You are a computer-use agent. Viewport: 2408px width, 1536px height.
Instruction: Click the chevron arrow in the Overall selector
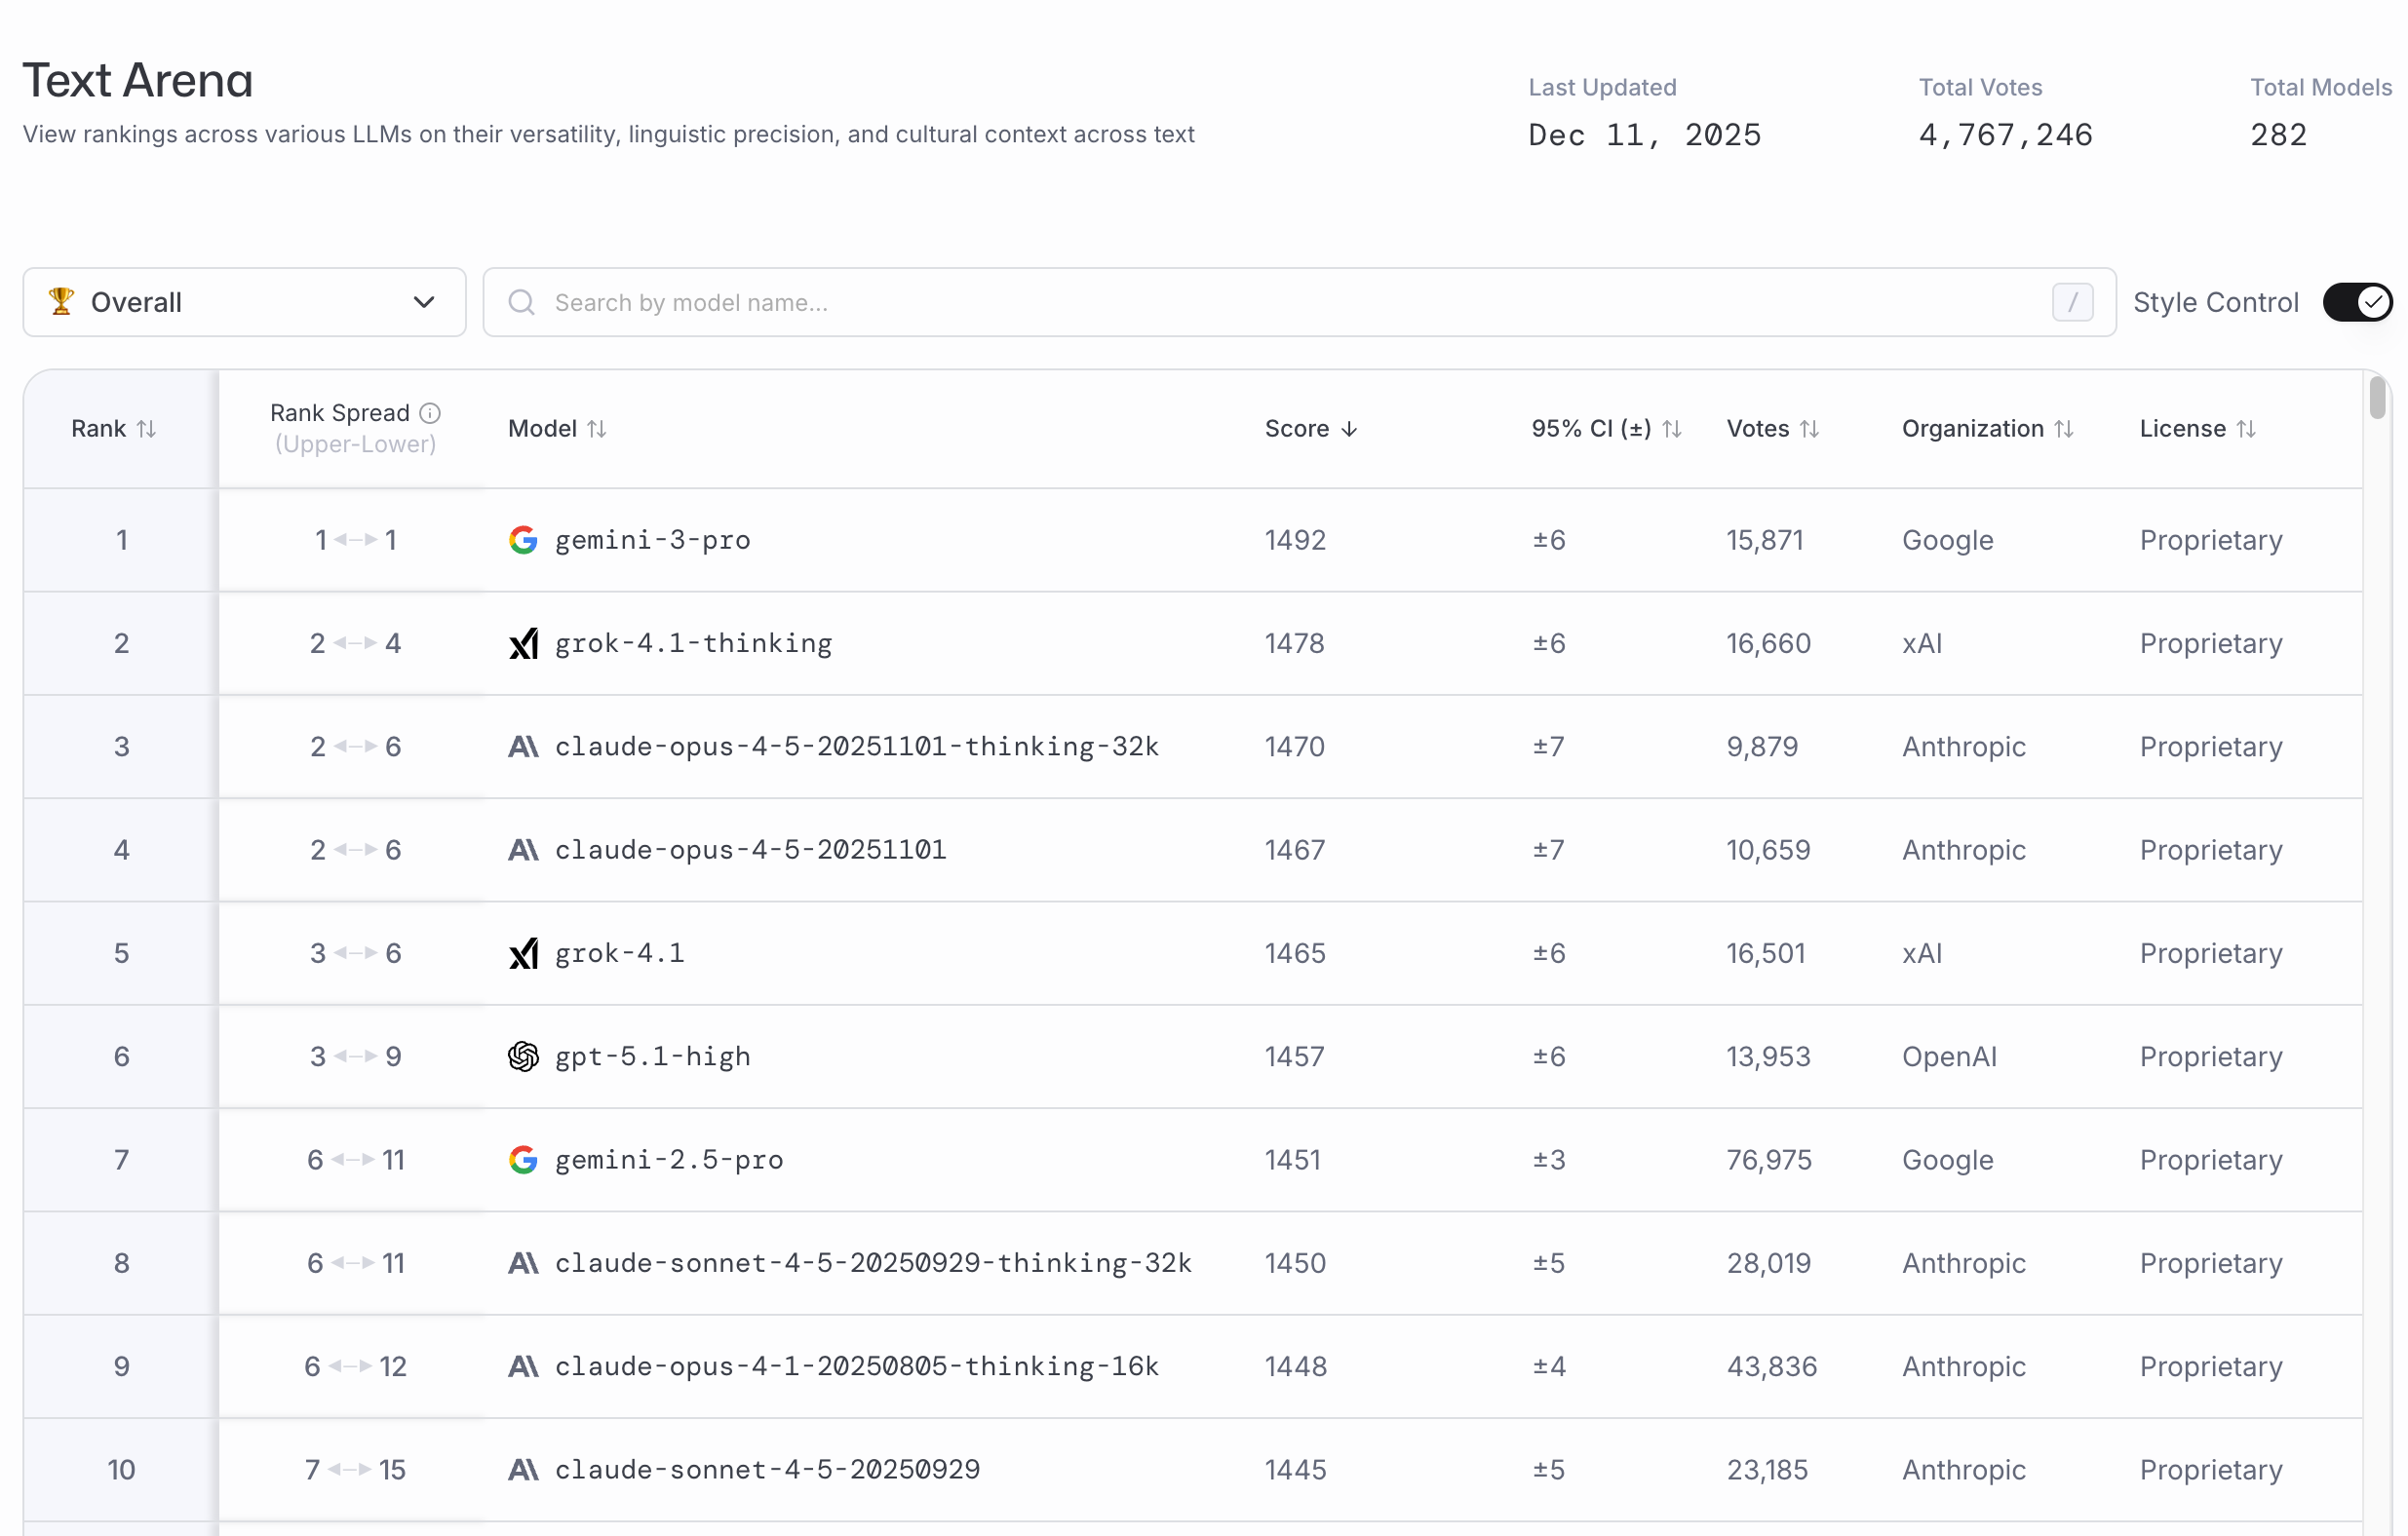424,302
